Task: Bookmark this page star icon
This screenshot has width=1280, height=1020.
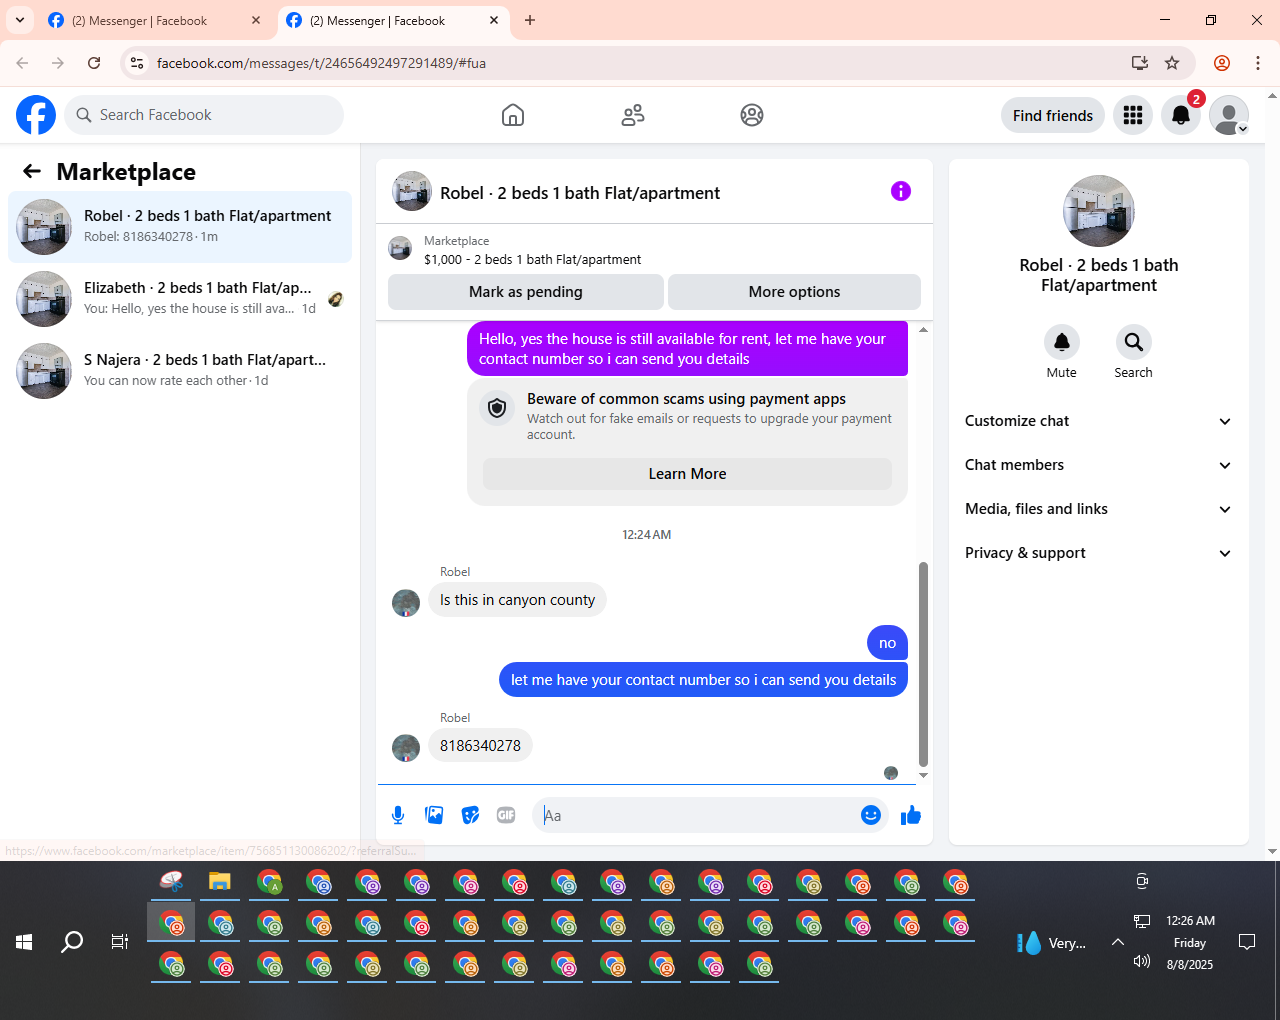Action: coord(1172,63)
